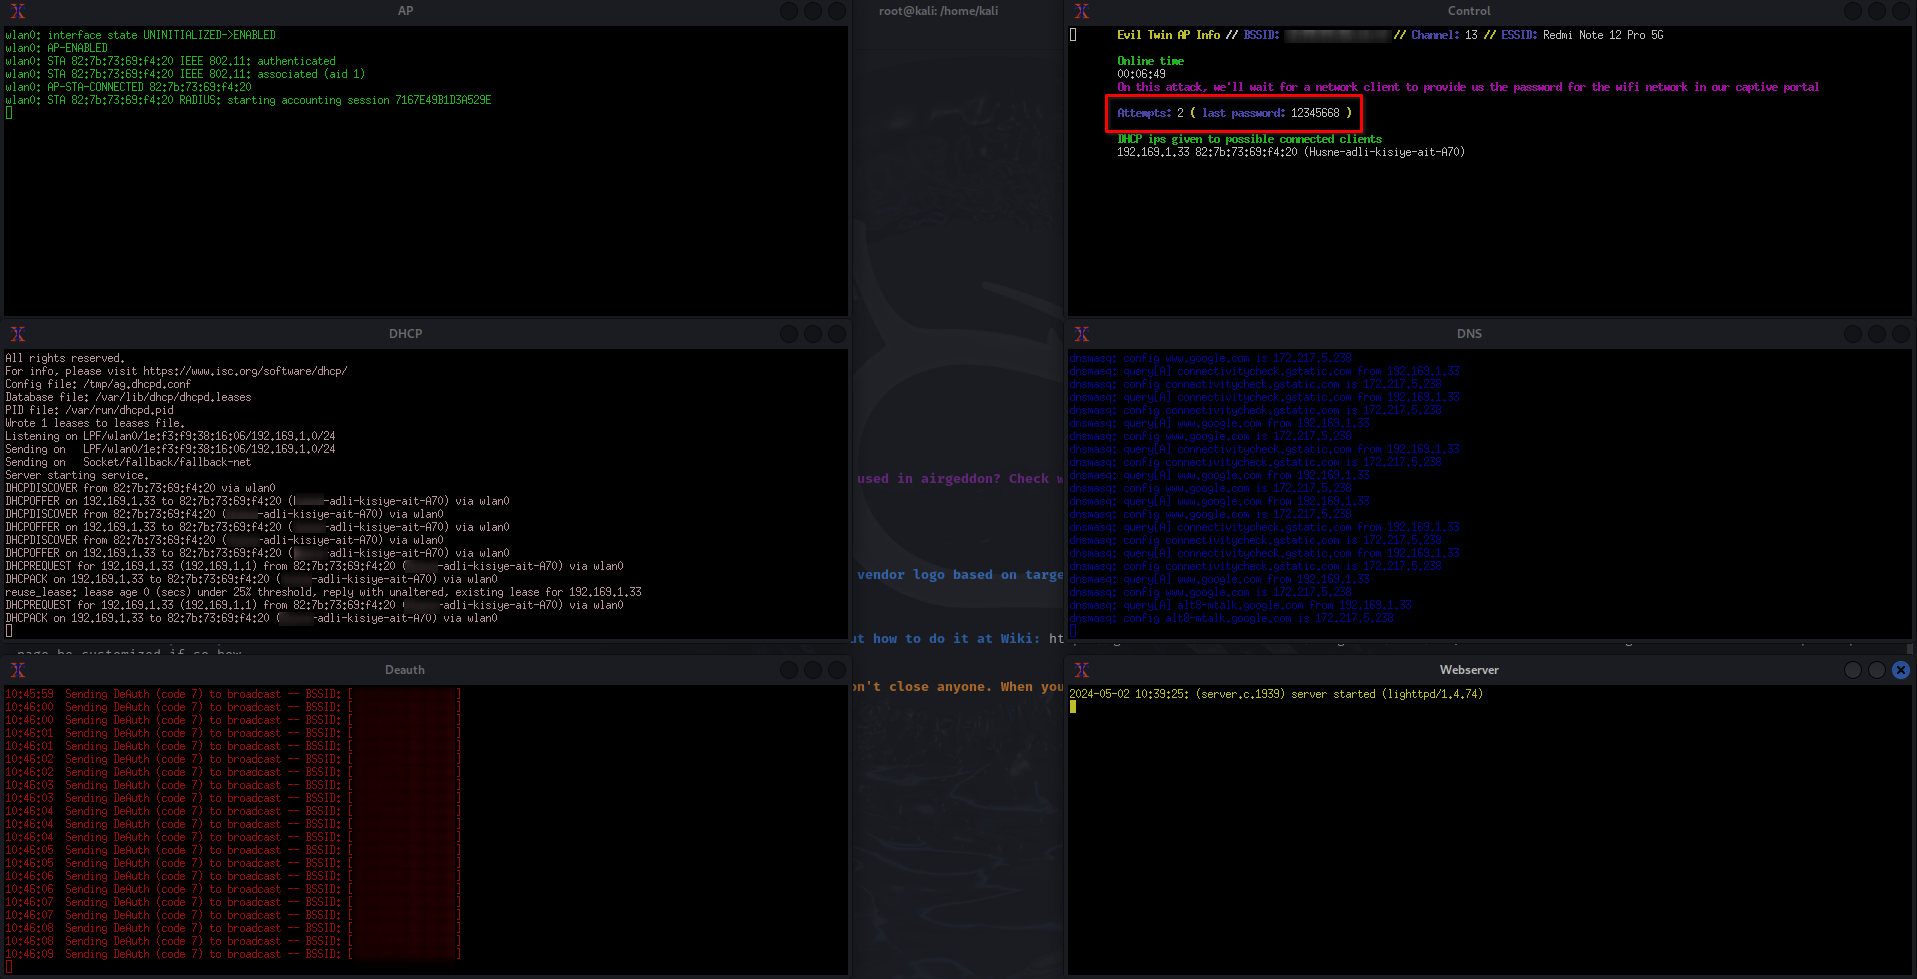Open the DNS window's title bar icon
Image resolution: width=1917 pixels, height=979 pixels.
(x=1081, y=334)
